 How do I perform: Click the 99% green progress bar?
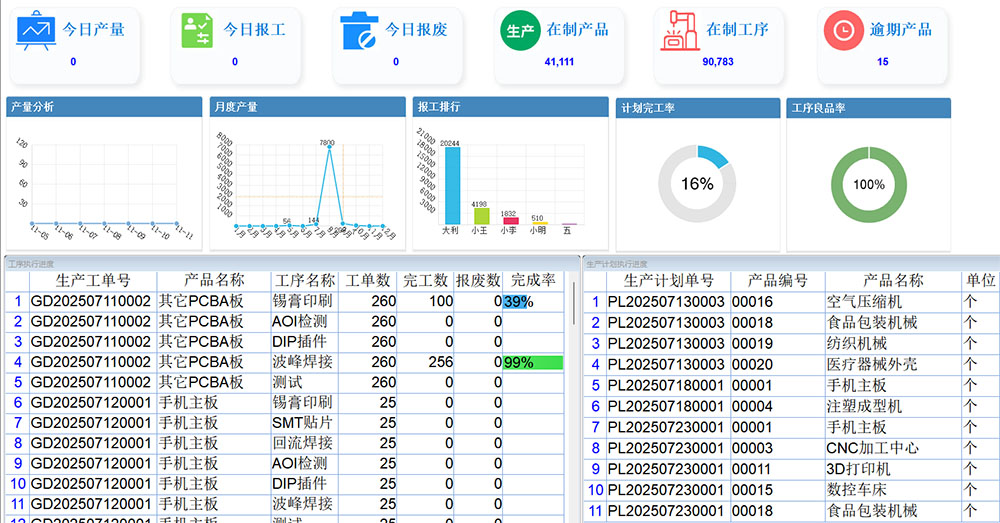coord(532,363)
